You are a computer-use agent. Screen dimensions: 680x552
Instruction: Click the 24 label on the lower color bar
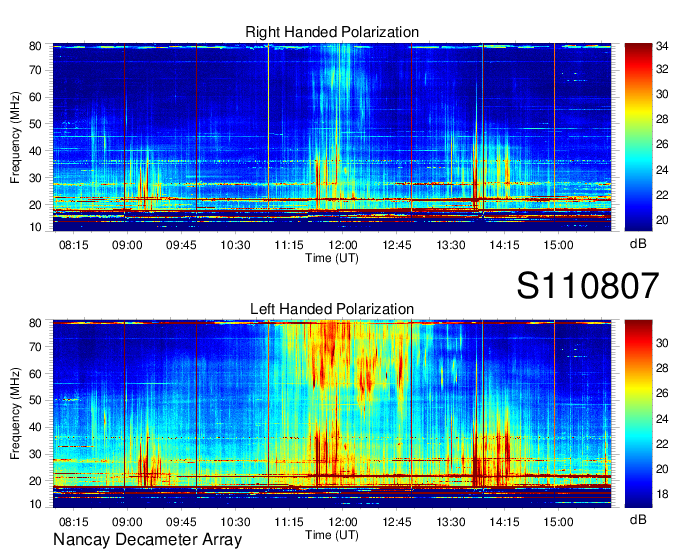662,419
